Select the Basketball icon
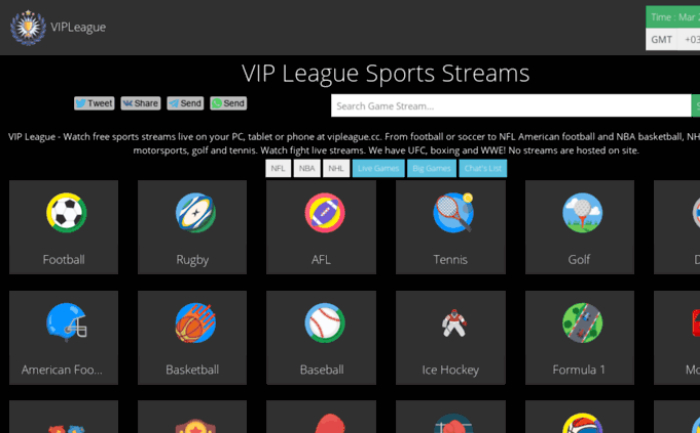The width and height of the screenshot is (700, 433). (x=196, y=323)
